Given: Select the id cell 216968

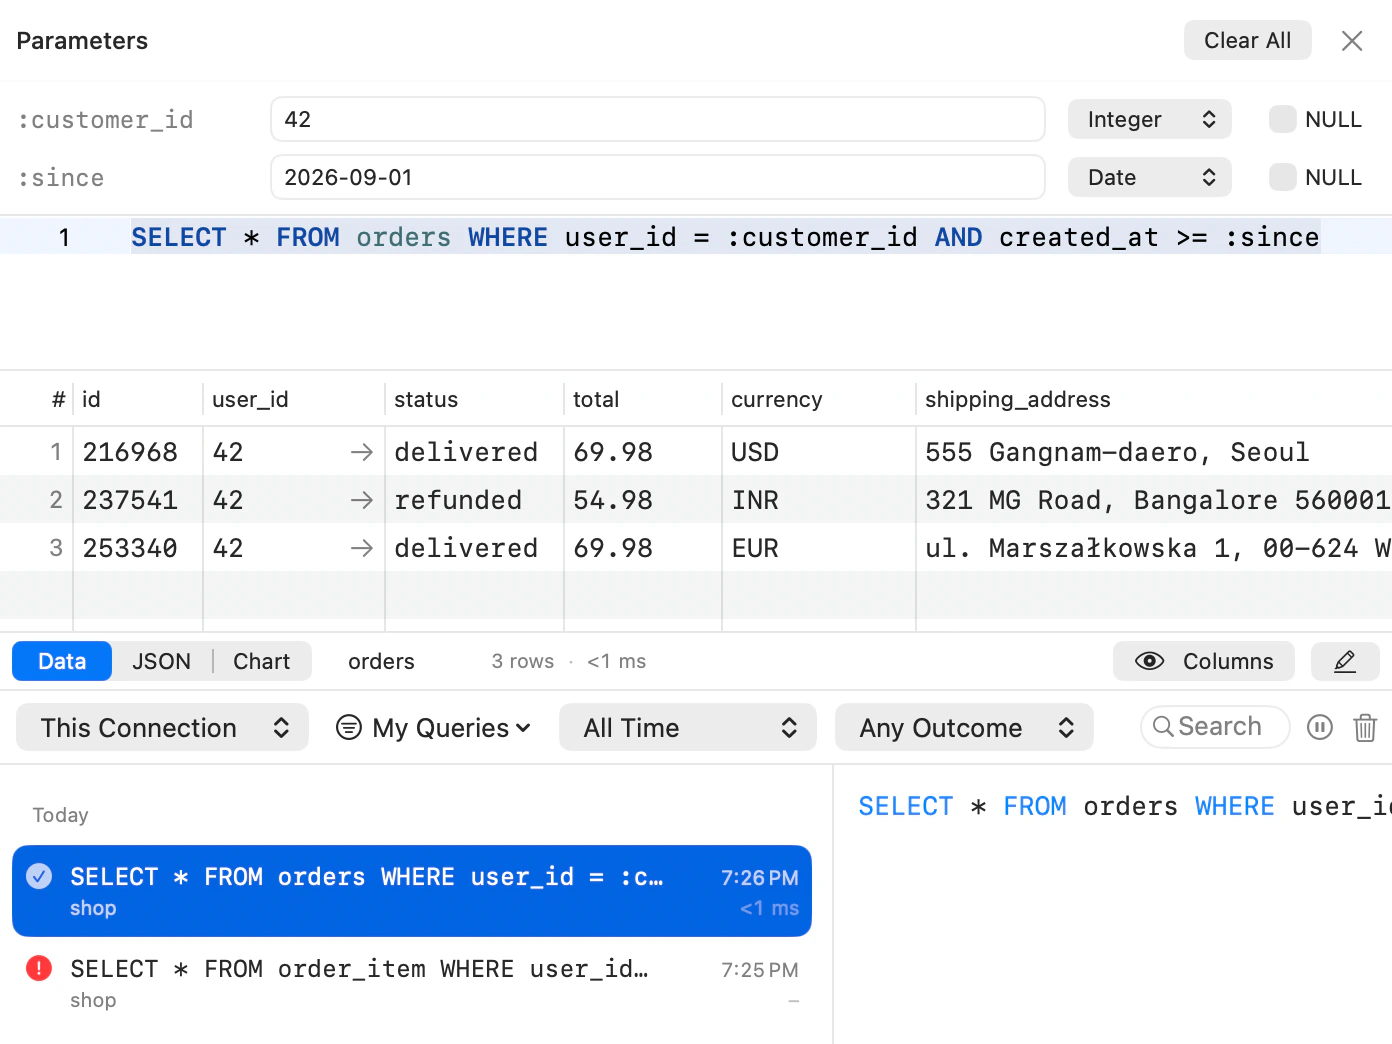Looking at the screenshot, I should coord(138,452).
